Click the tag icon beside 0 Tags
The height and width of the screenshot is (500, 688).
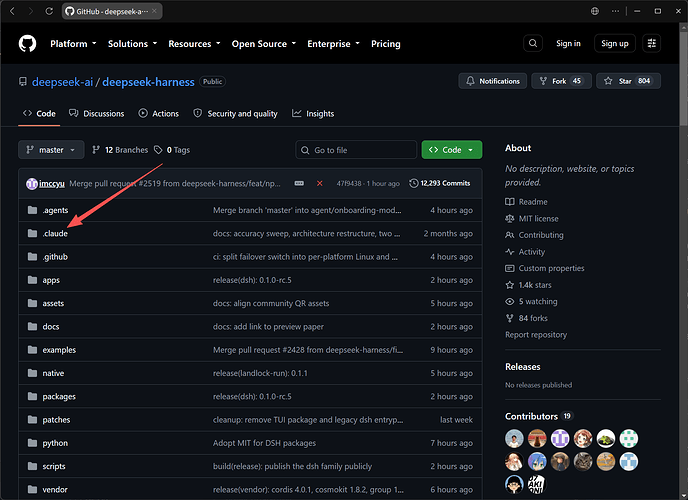coord(158,150)
